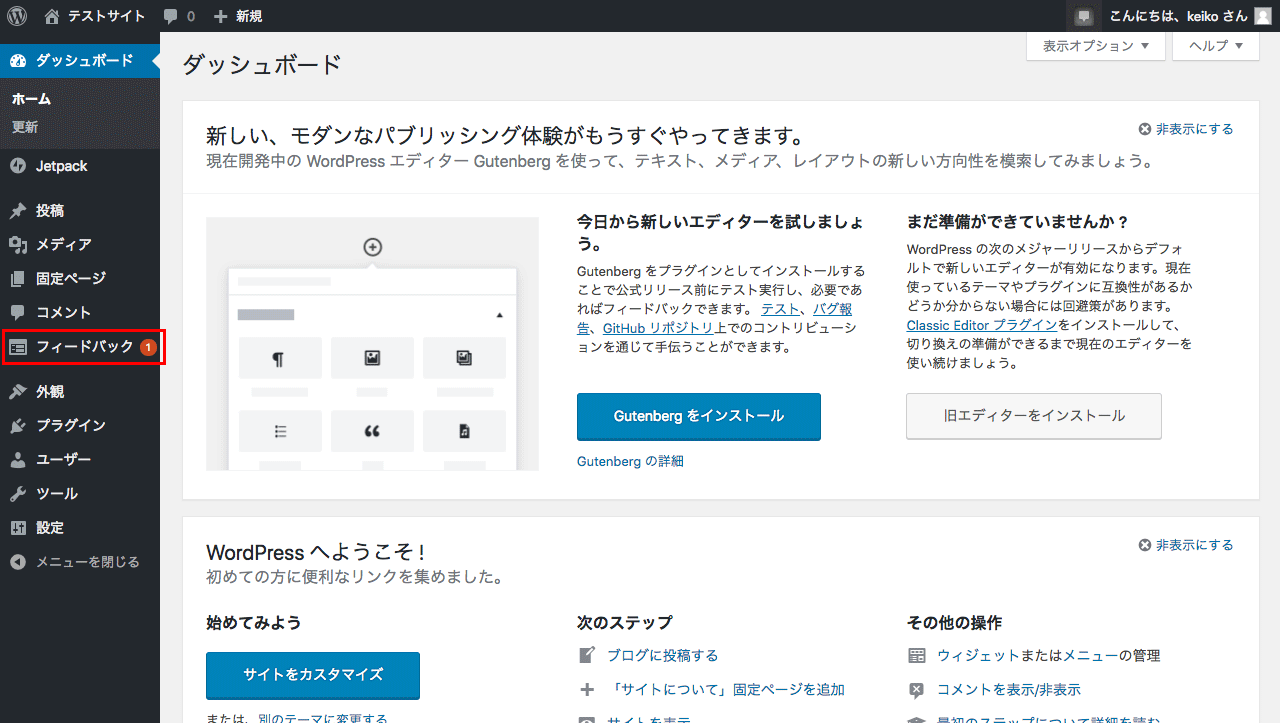Click the 旧エディターをインストール button

(1034, 416)
